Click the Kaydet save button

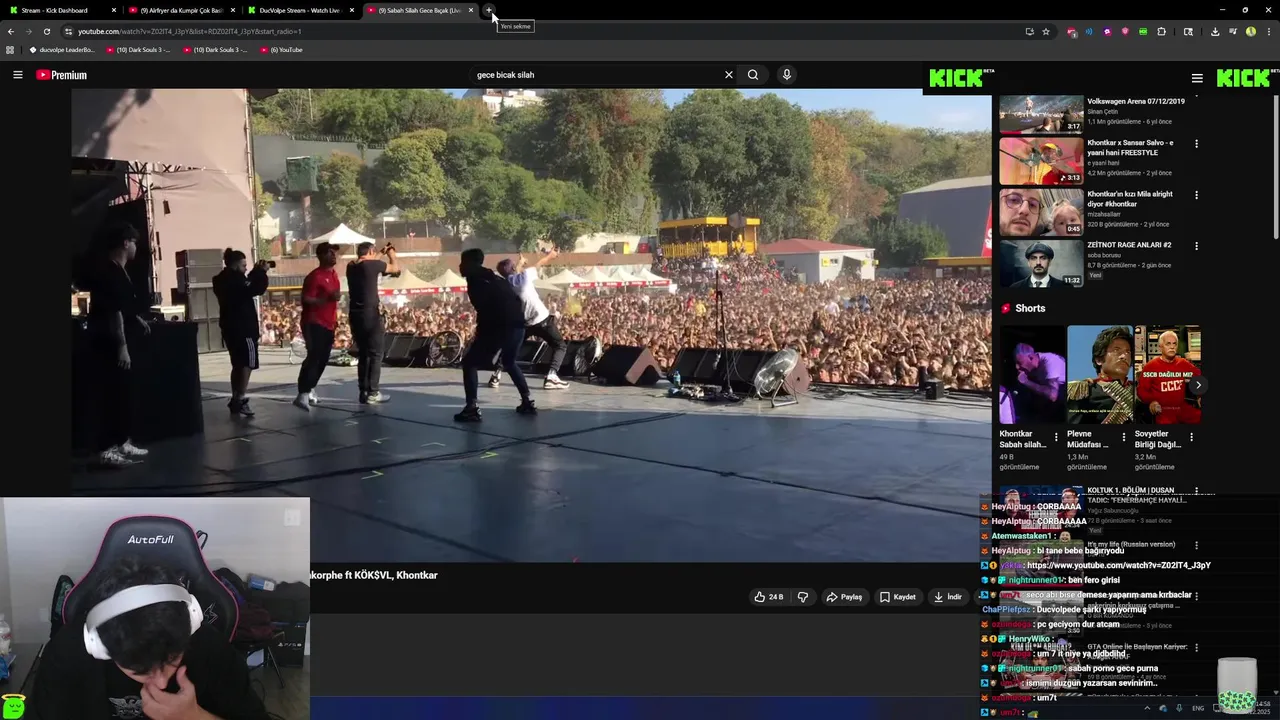(x=898, y=597)
